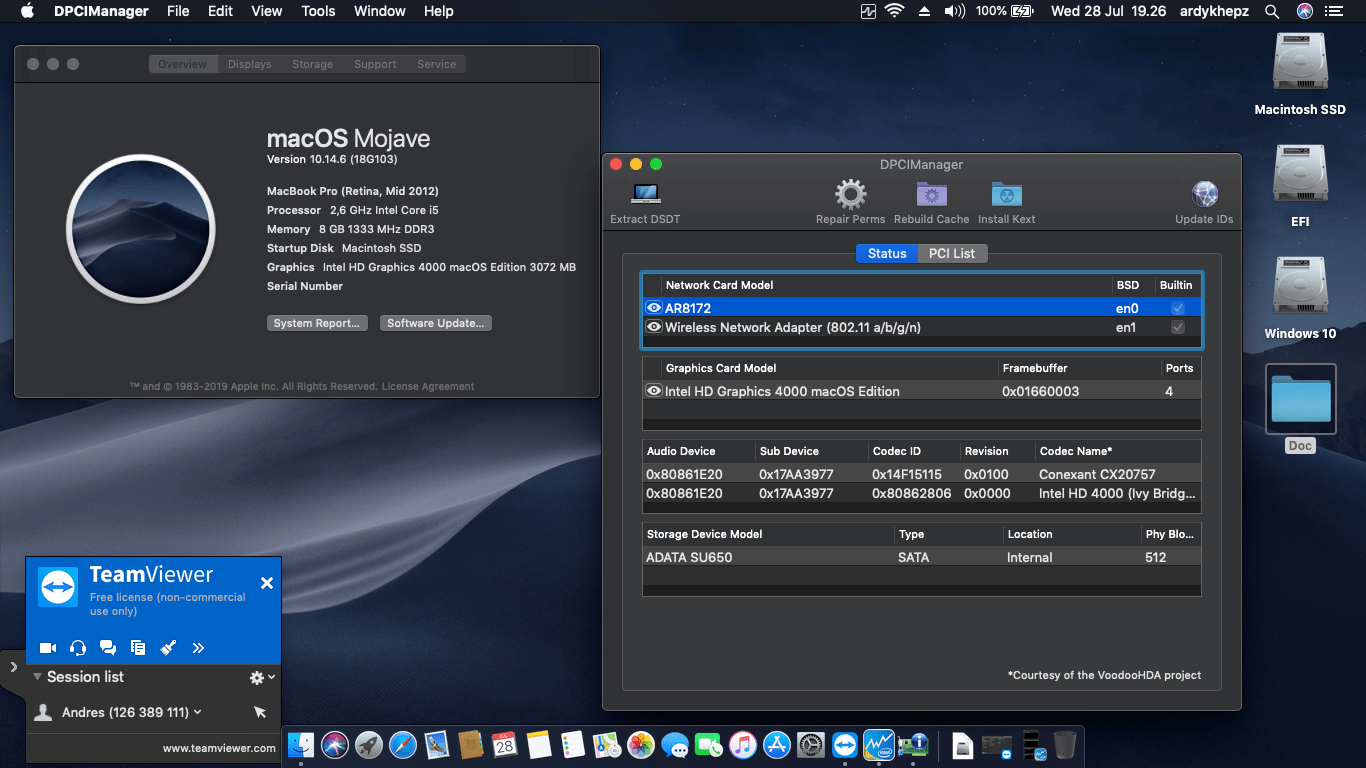Open the Apple menu

click(27, 11)
